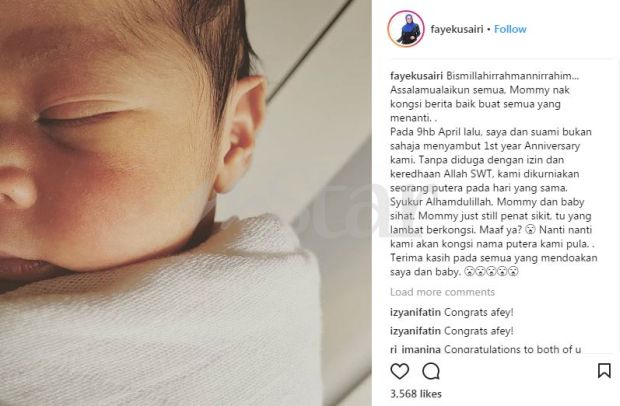Viewport: 620px width, 406px height.
Task: Load more comments
Action: [442, 292]
